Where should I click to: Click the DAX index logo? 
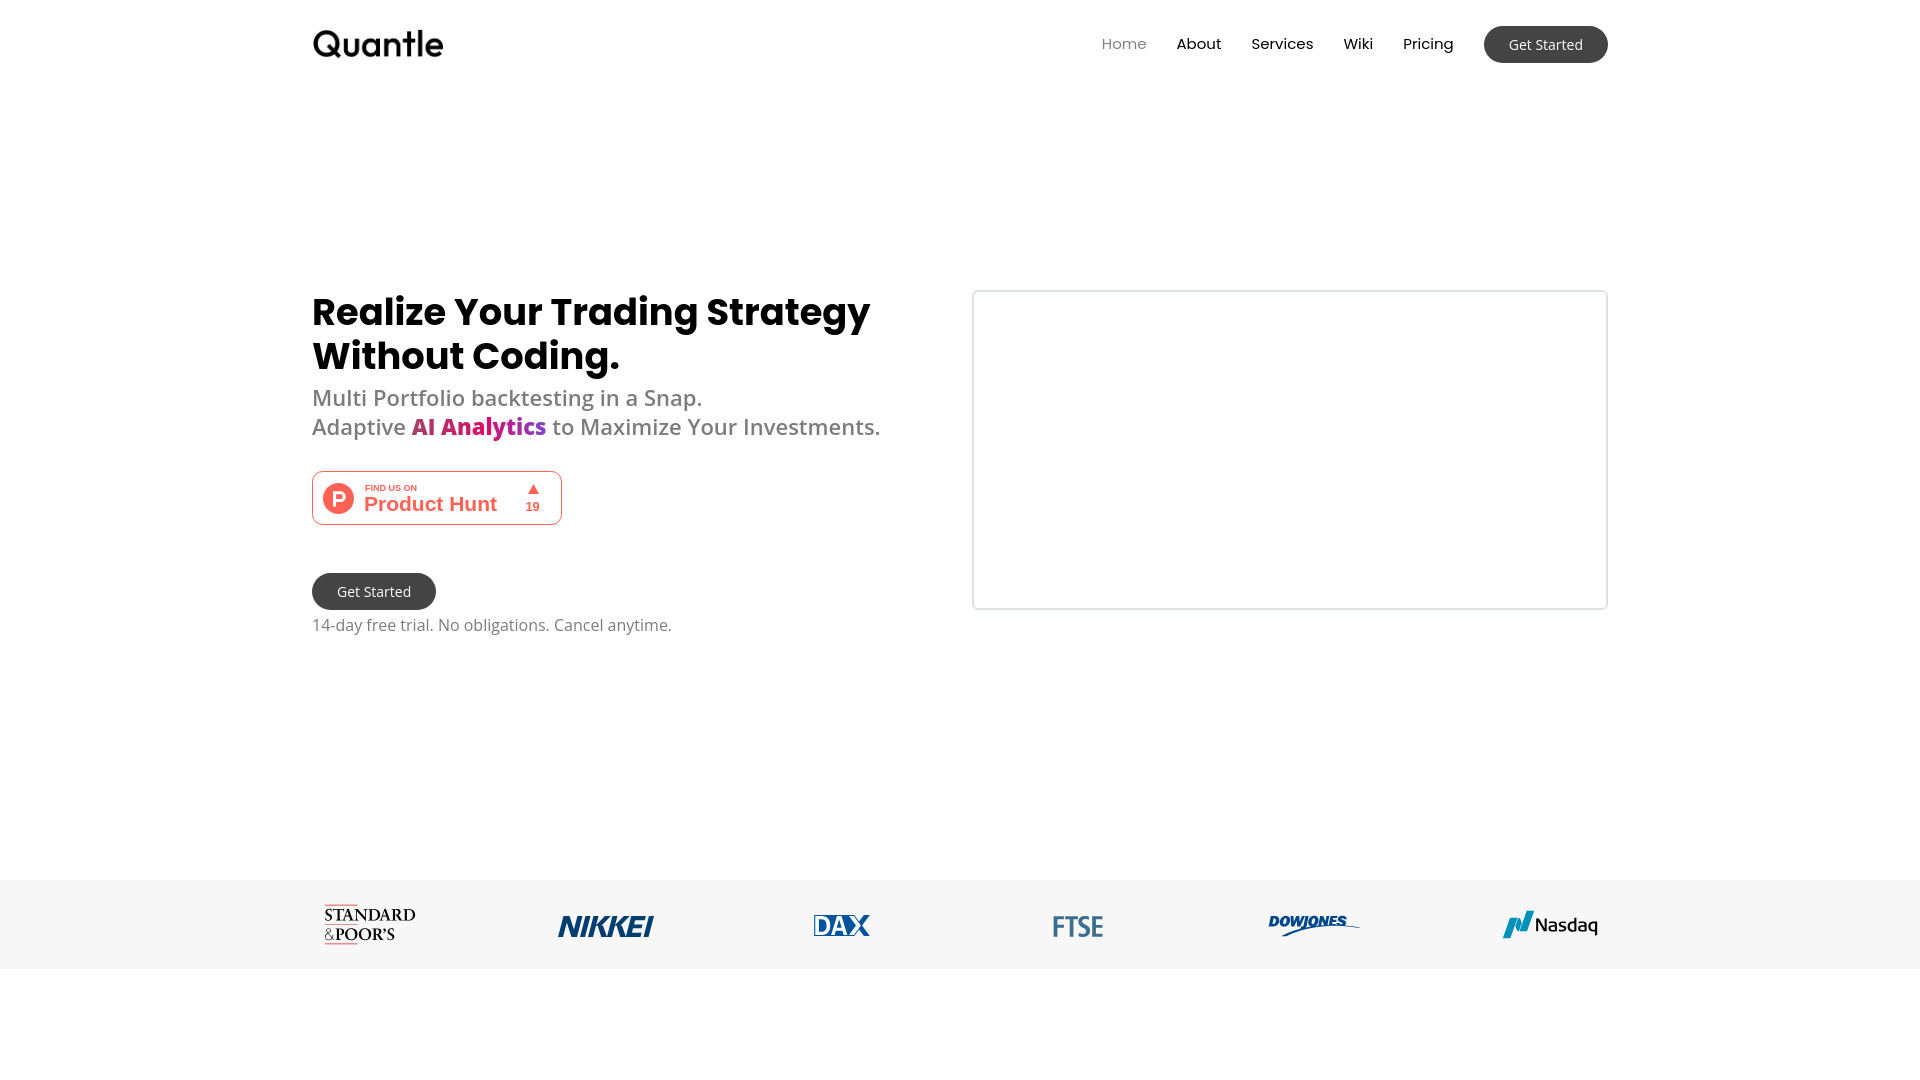point(843,924)
